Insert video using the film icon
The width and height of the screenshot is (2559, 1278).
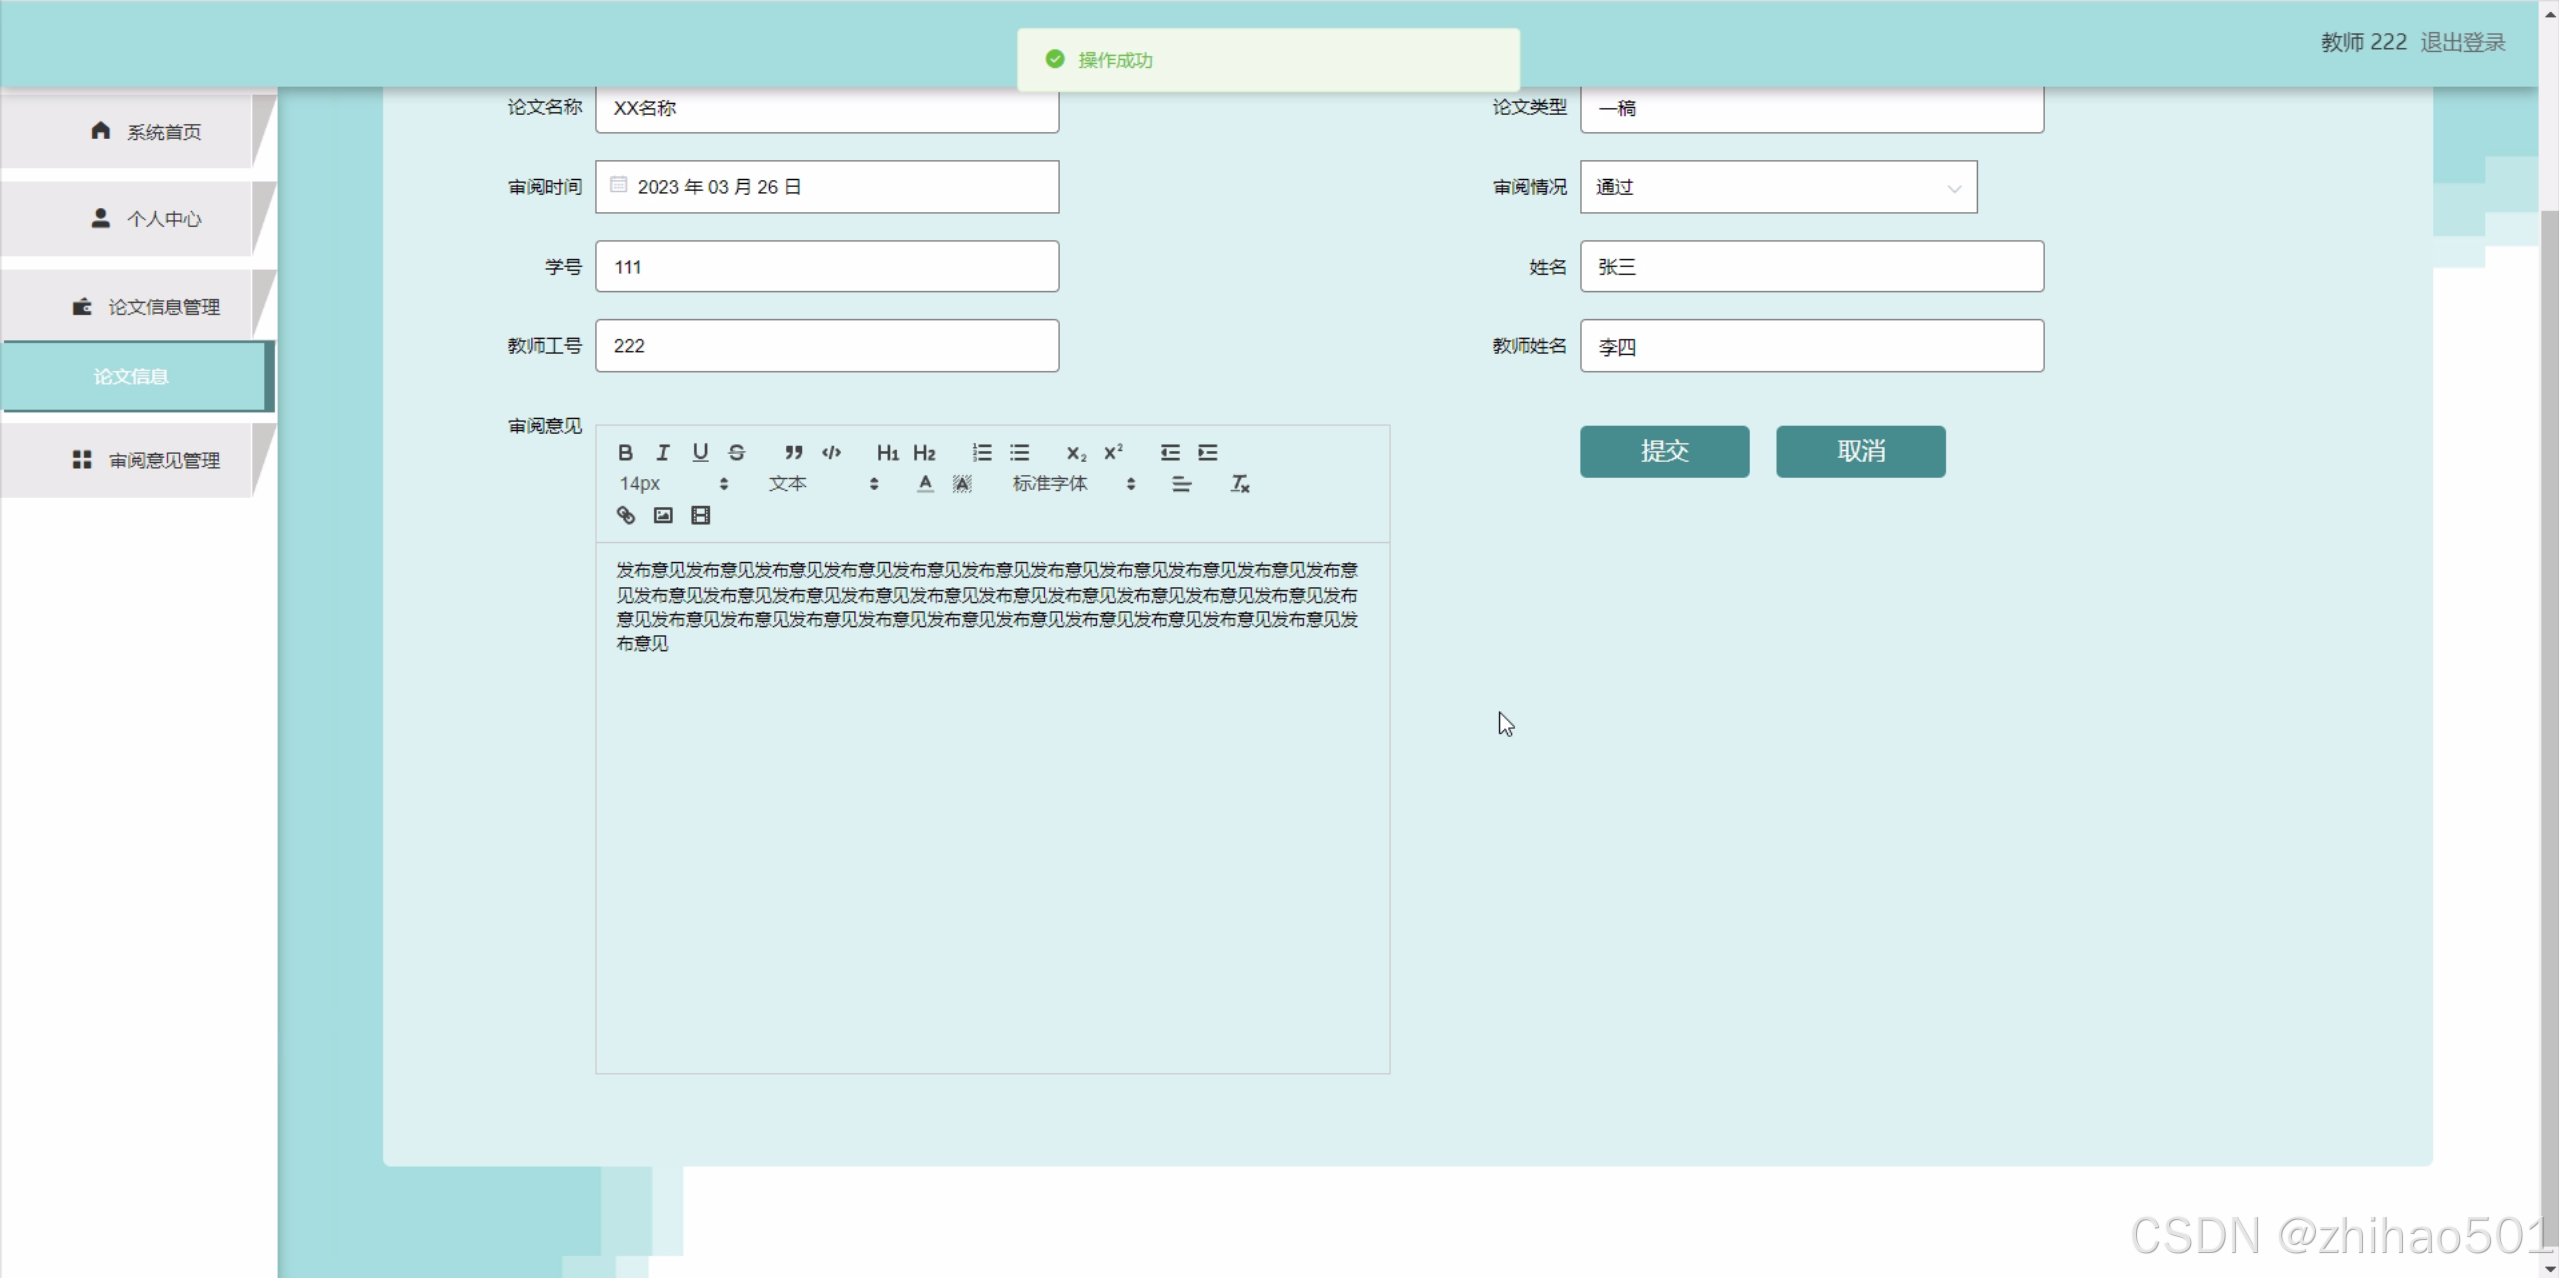[x=701, y=515]
